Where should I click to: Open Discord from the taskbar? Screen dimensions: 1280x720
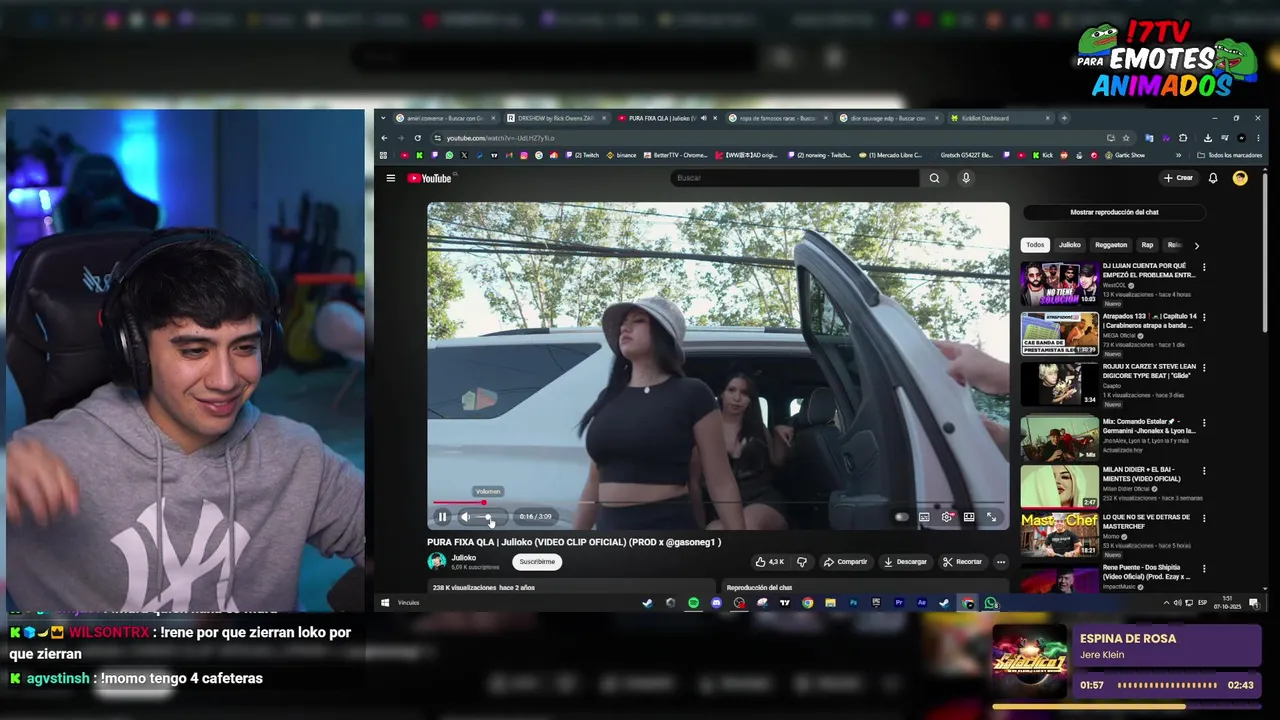(716, 603)
